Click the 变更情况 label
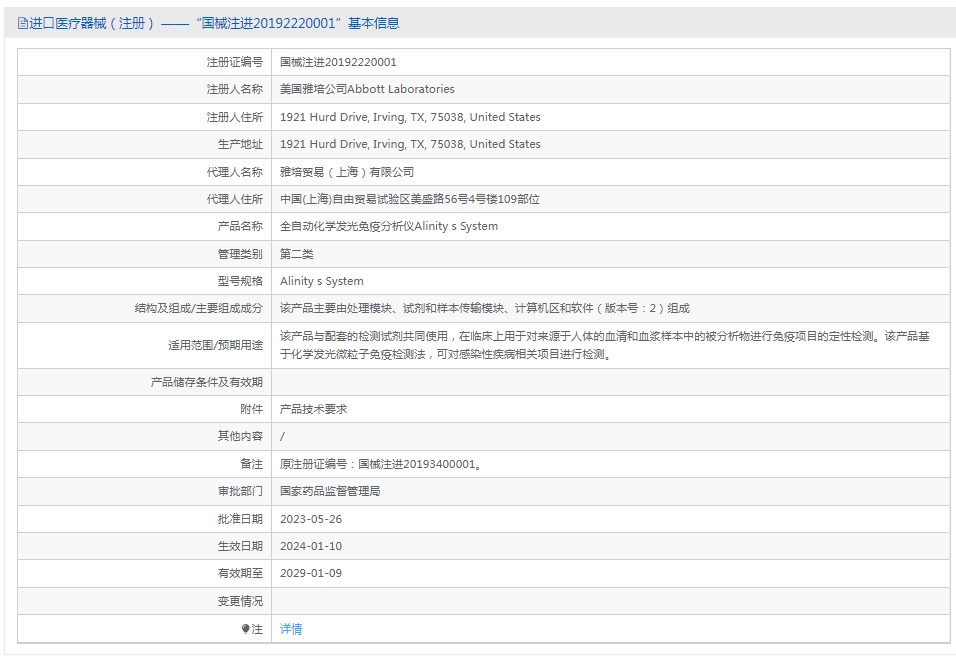 click(240, 601)
